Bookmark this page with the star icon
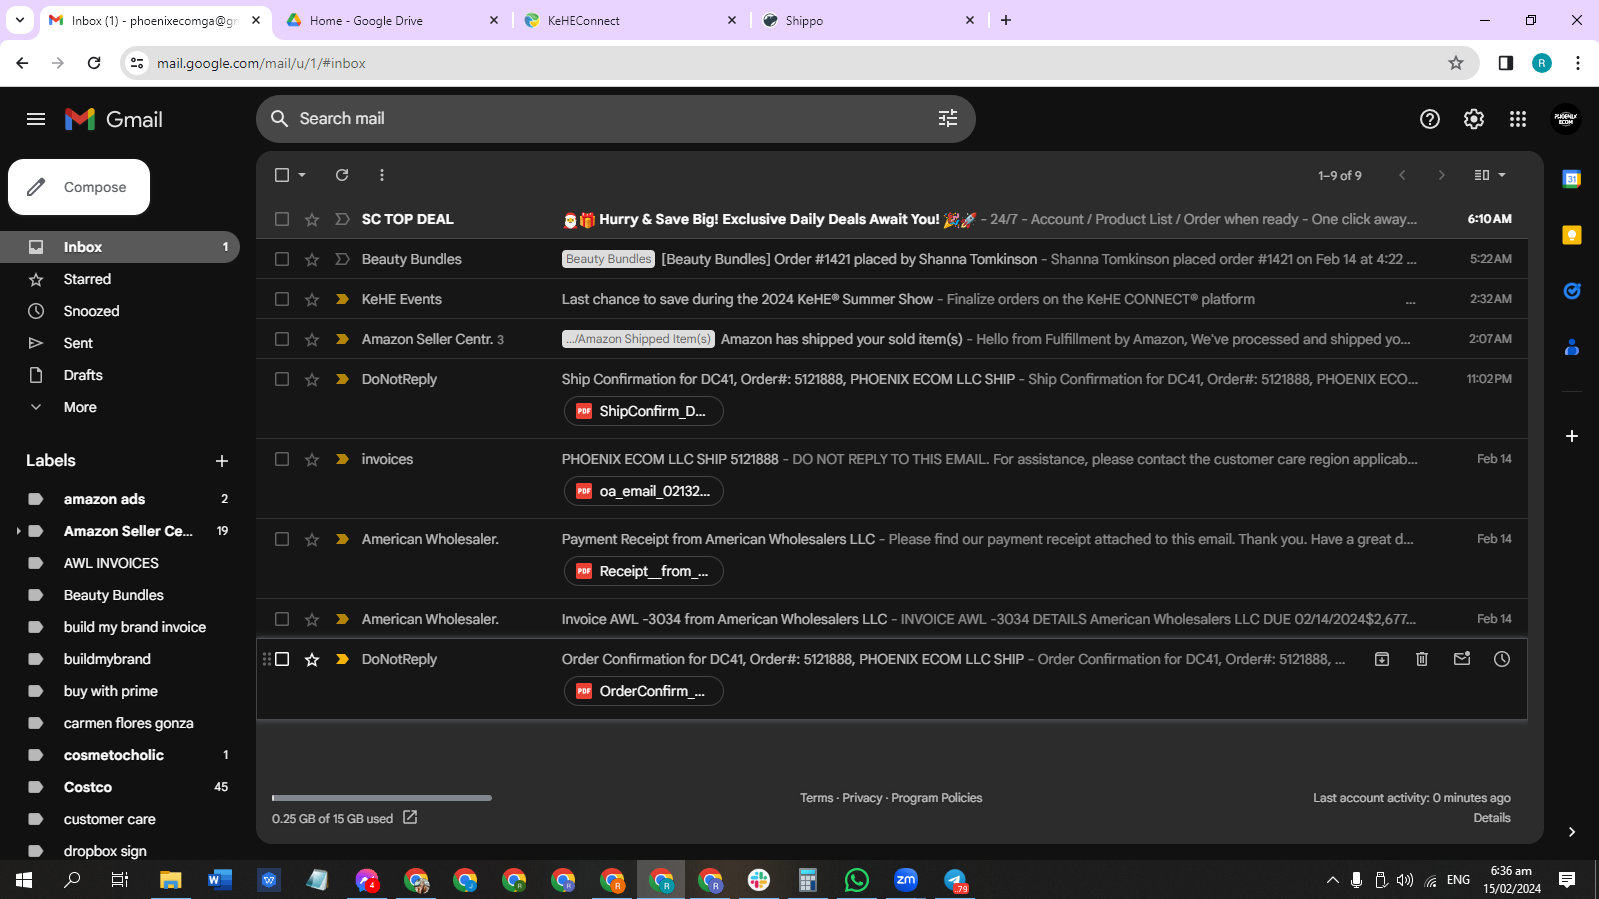1599x899 pixels. [x=1456, y=63]
